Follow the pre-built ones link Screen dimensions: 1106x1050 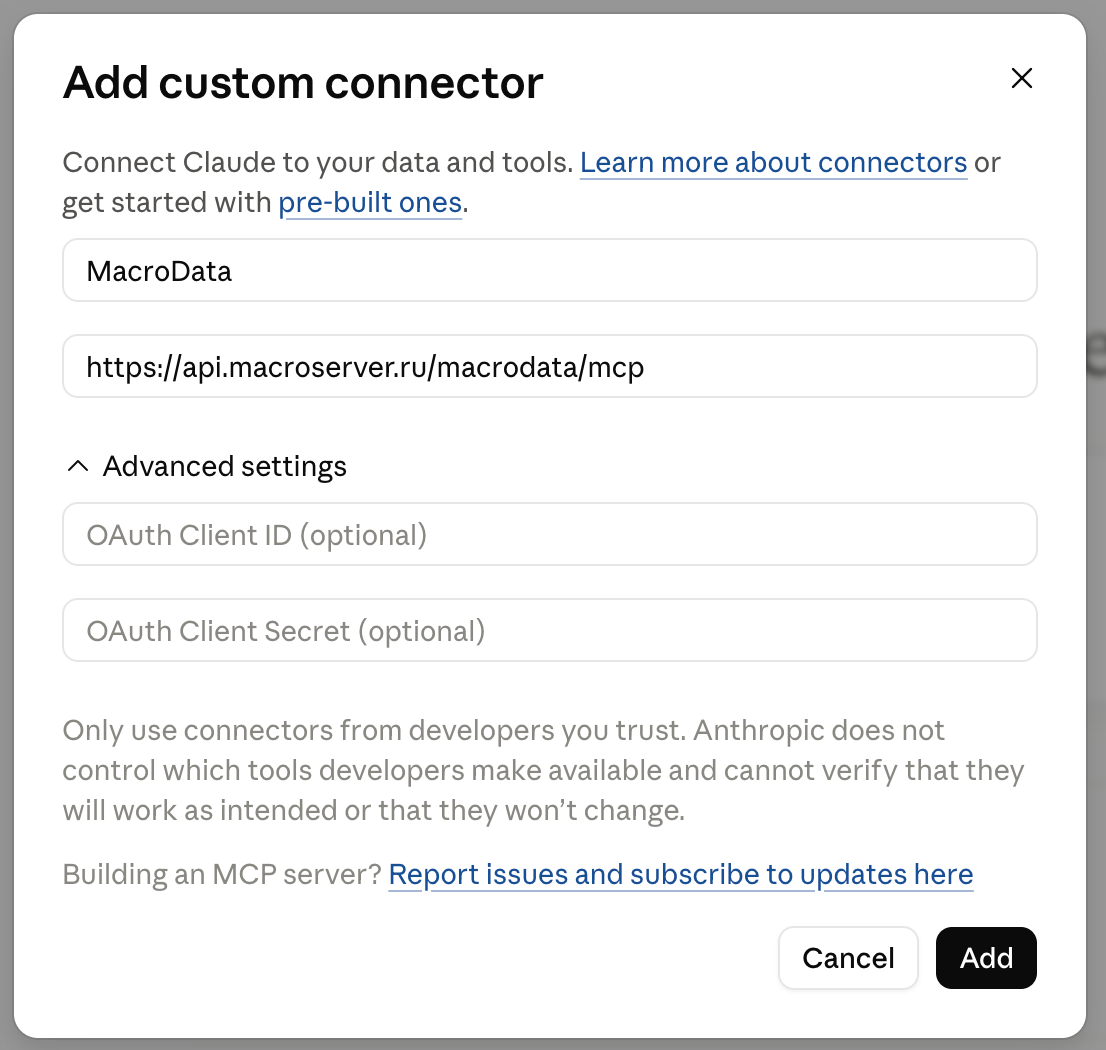point(370,202)
